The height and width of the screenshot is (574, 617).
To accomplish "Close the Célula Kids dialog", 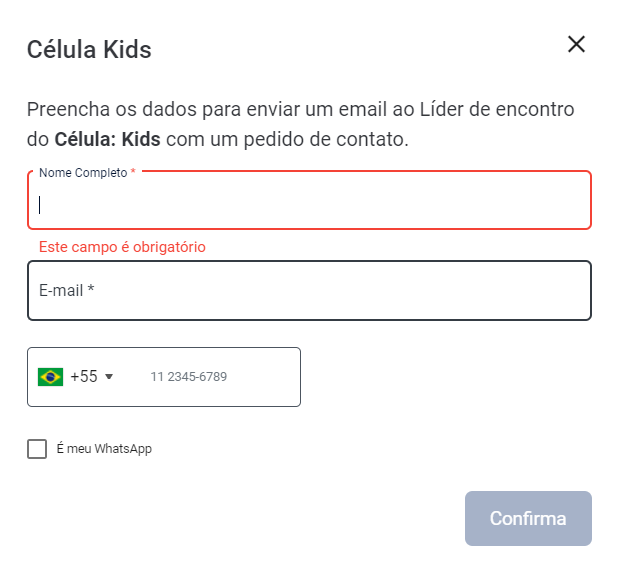I will point(576,44).
